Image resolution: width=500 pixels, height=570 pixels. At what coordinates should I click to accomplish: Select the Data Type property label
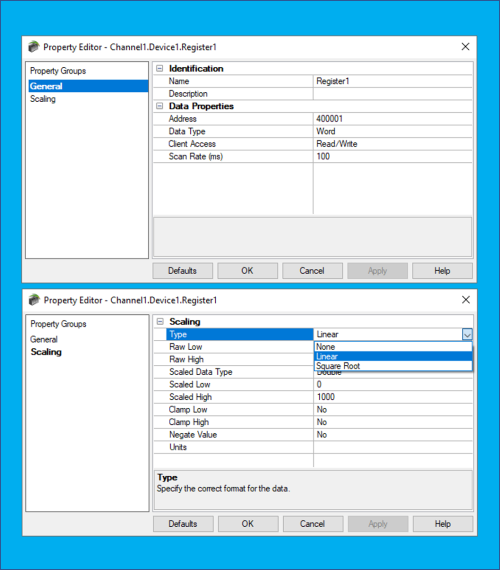[x=187, y=131]
